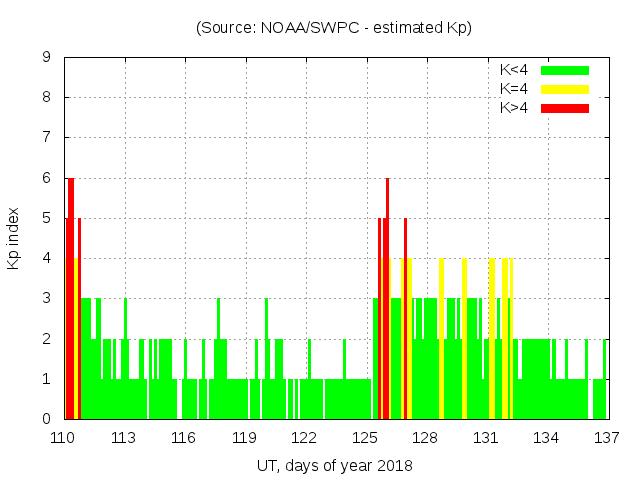Click the x-axis tick label 137
Viewport: 640px width, 480px height.
tap(606, 438)
